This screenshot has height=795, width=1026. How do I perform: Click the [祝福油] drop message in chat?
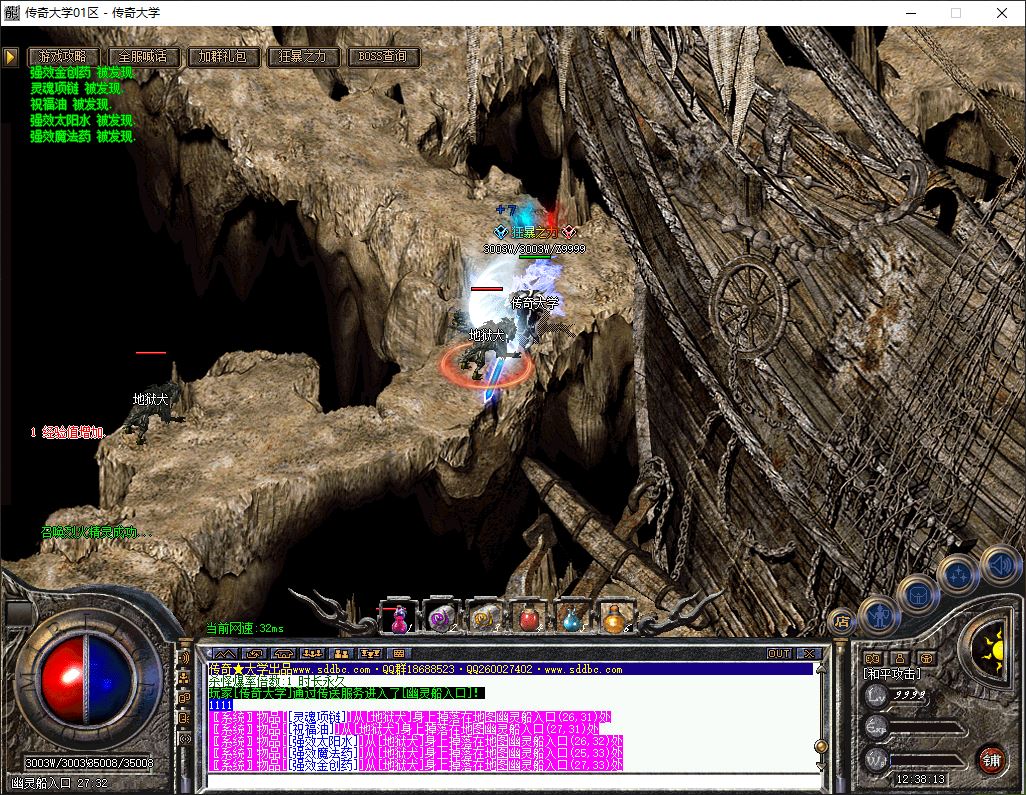[x=404, y=729]
